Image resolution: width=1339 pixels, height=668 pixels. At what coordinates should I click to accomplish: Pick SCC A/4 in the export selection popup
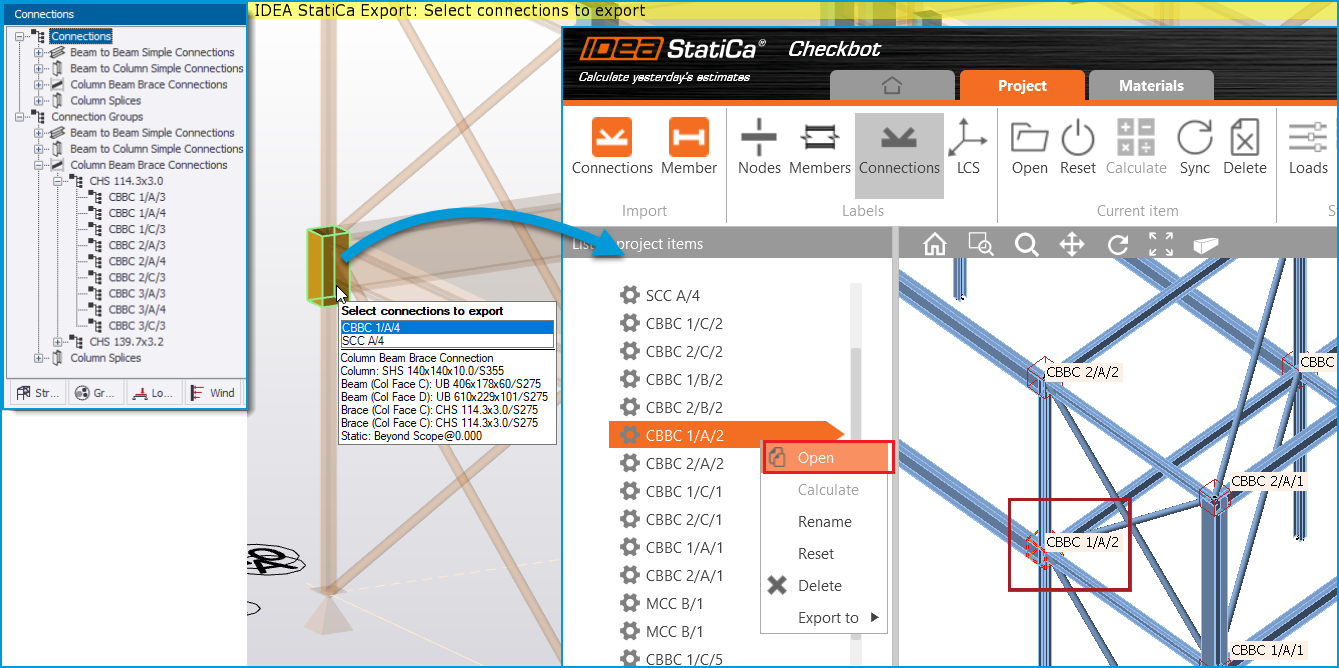(447, 341)
